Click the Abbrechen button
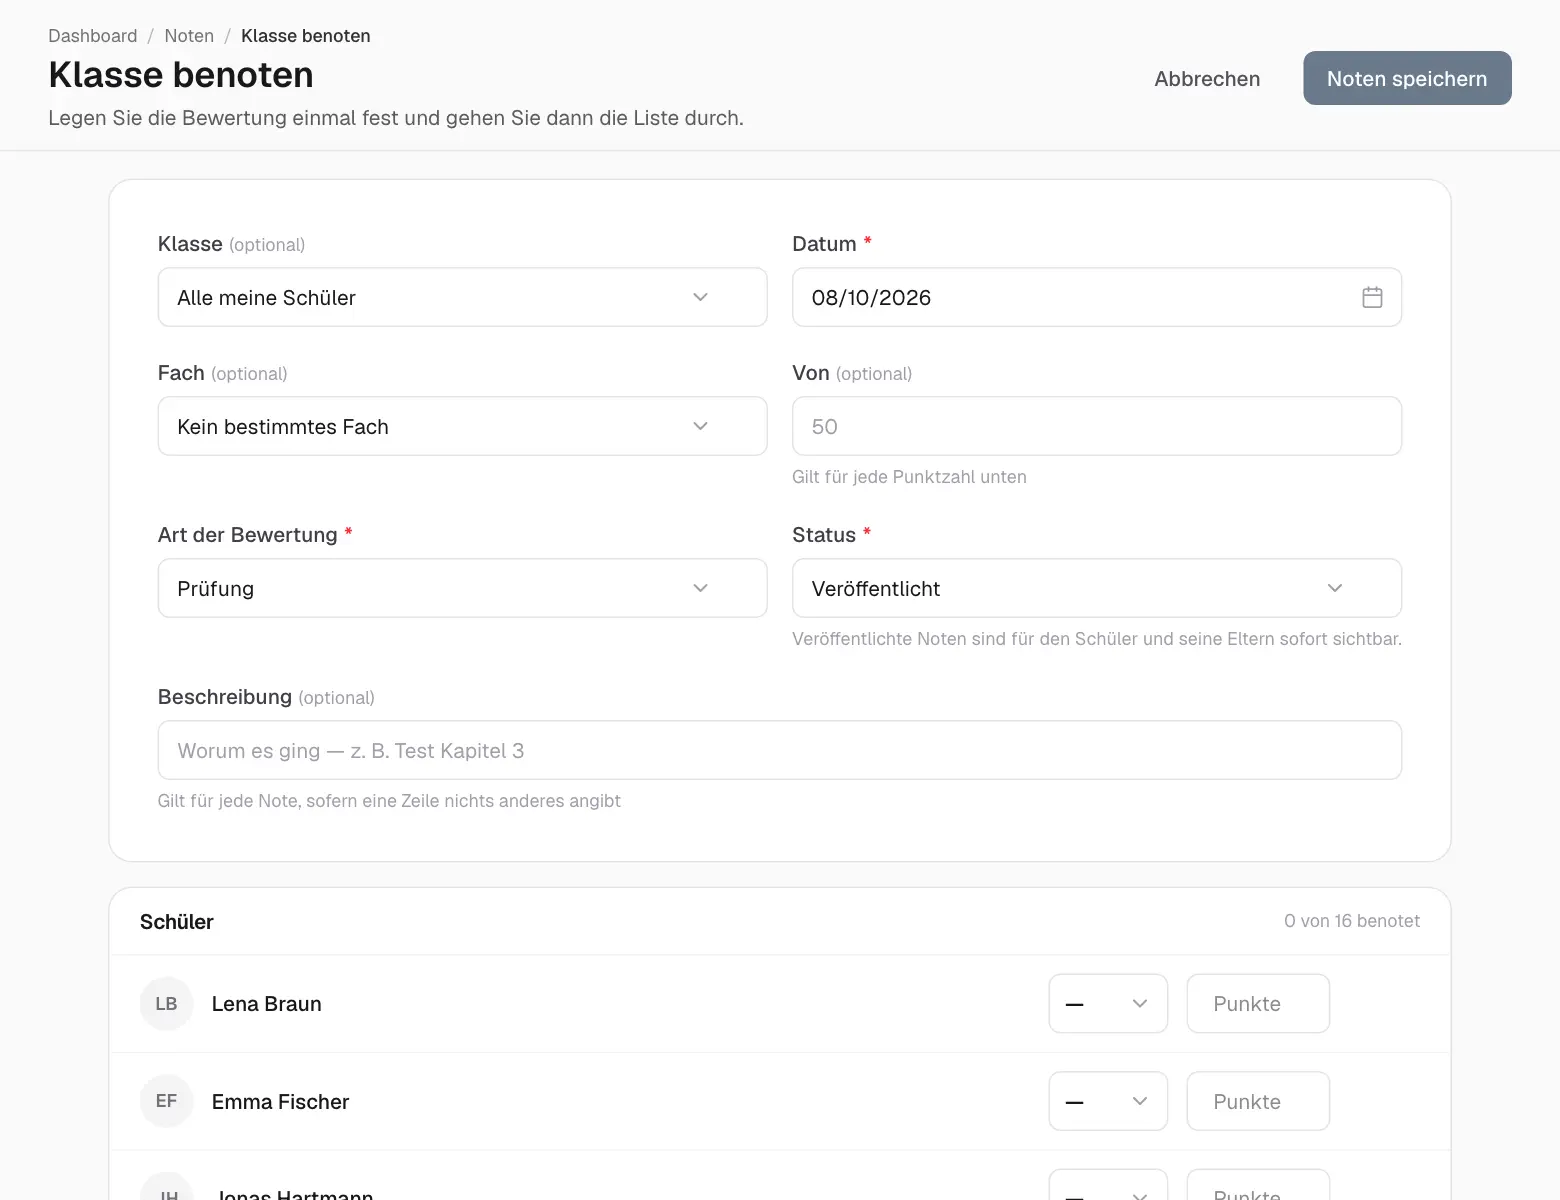This screenshot has height=1200, width=1560. point(1207,78)
